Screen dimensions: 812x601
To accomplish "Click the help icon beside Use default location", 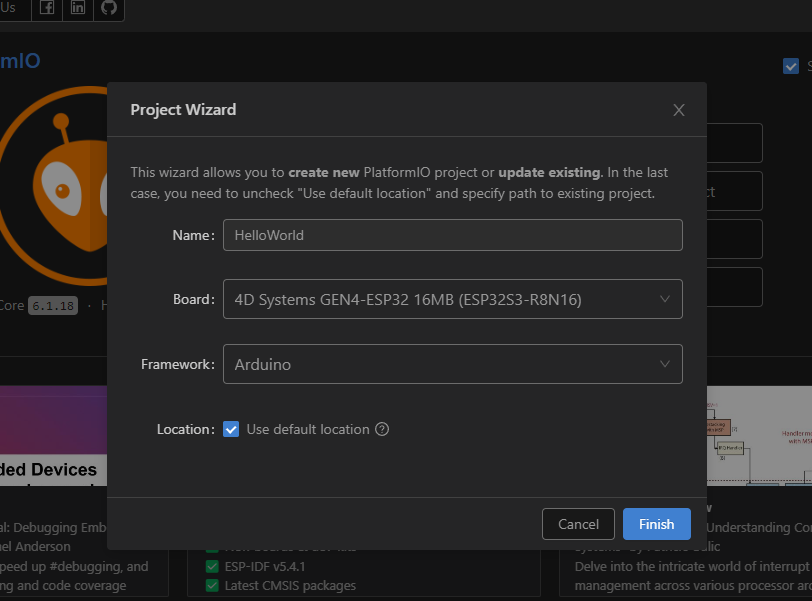I will tap(382, 429).
